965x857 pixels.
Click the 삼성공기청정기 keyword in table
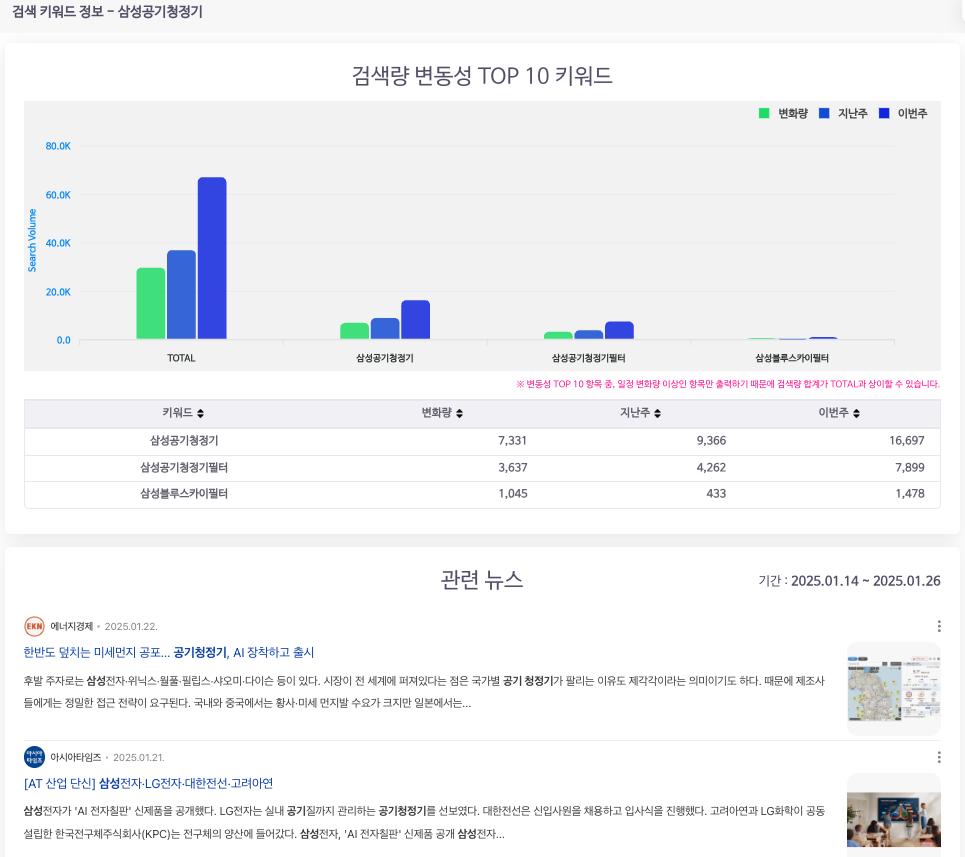tap(184, 440)
